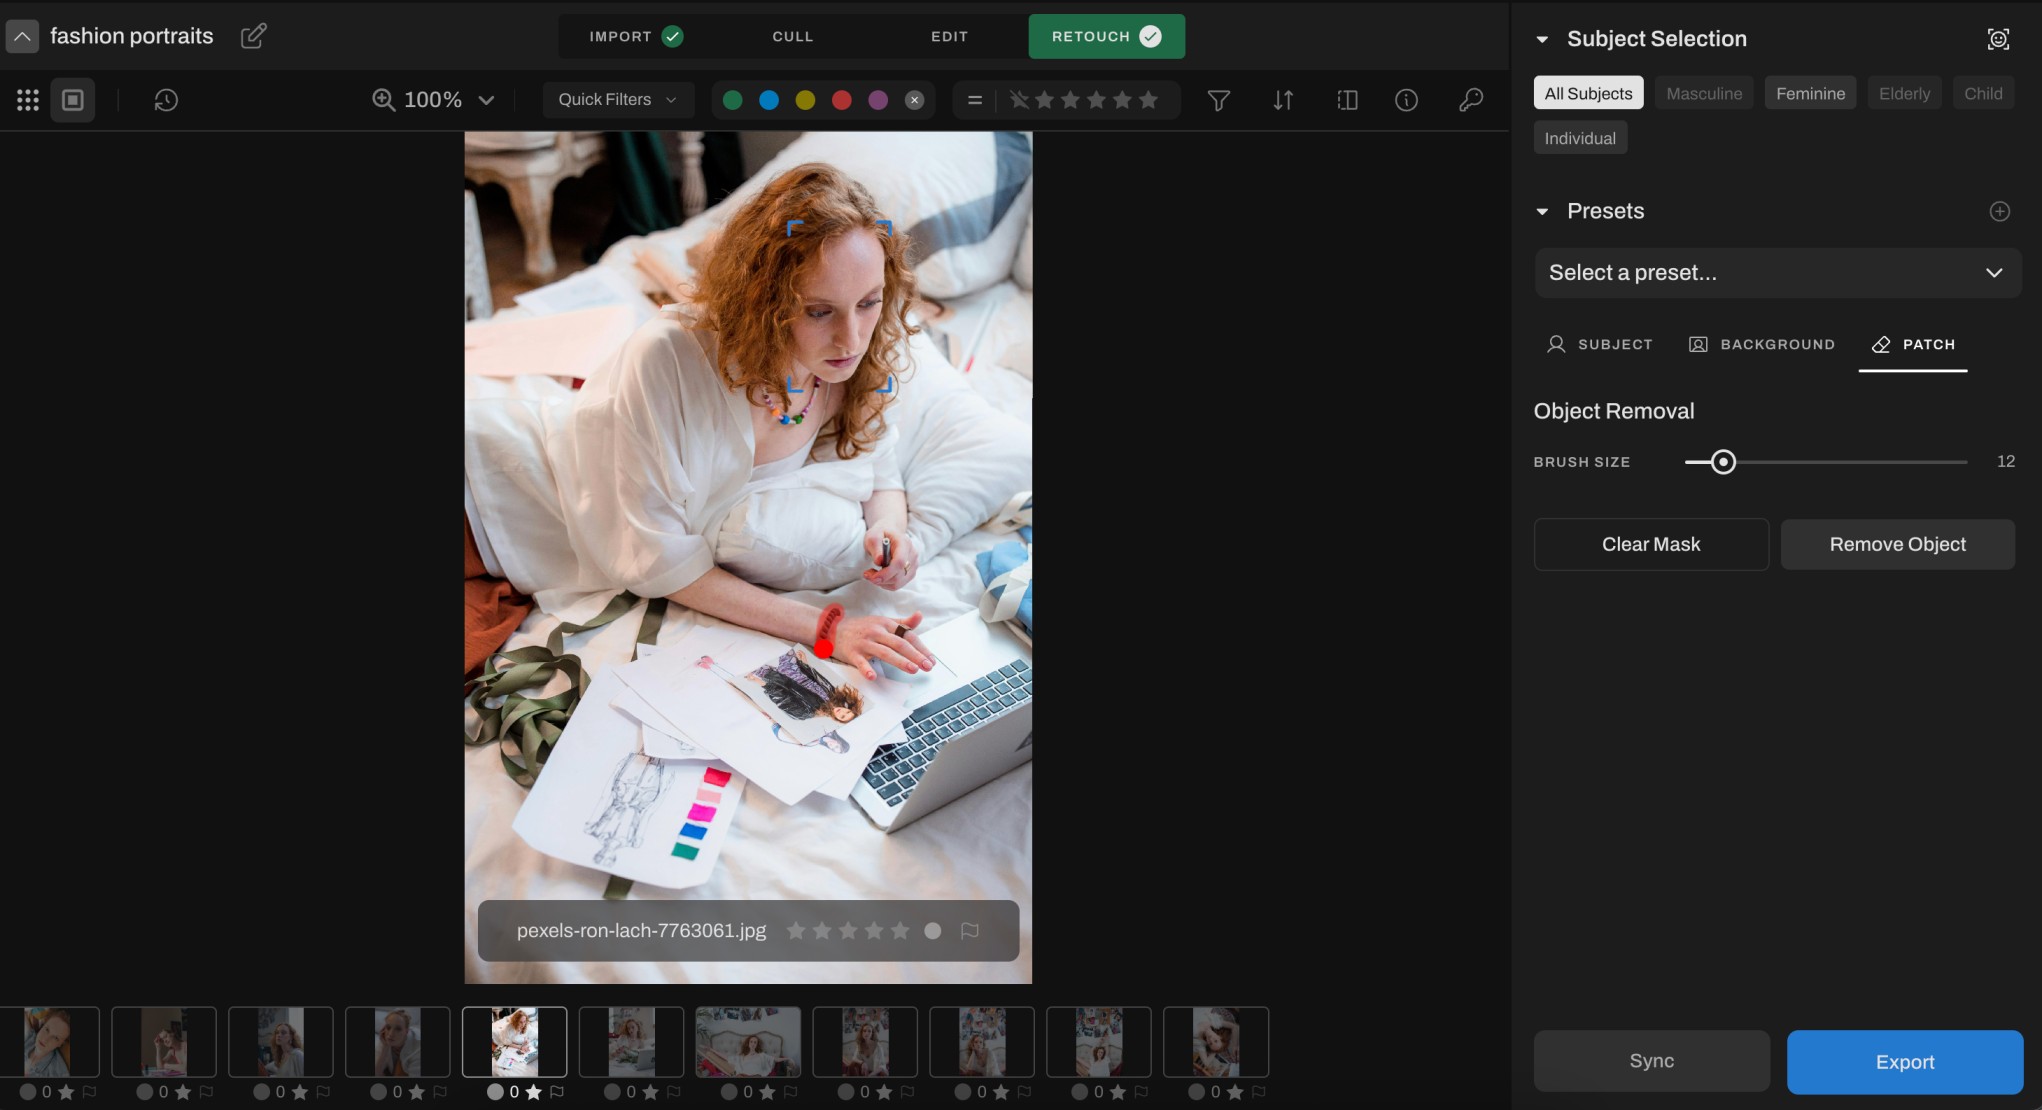Open the image info icon

[x=1406, y=100]
